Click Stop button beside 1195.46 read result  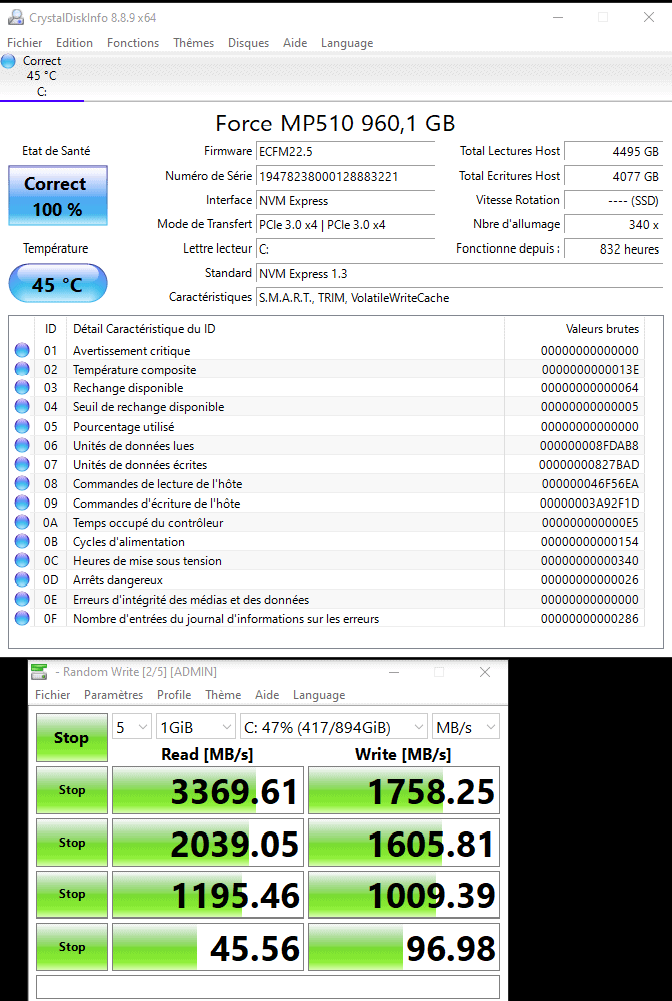[x=71, y=894]
